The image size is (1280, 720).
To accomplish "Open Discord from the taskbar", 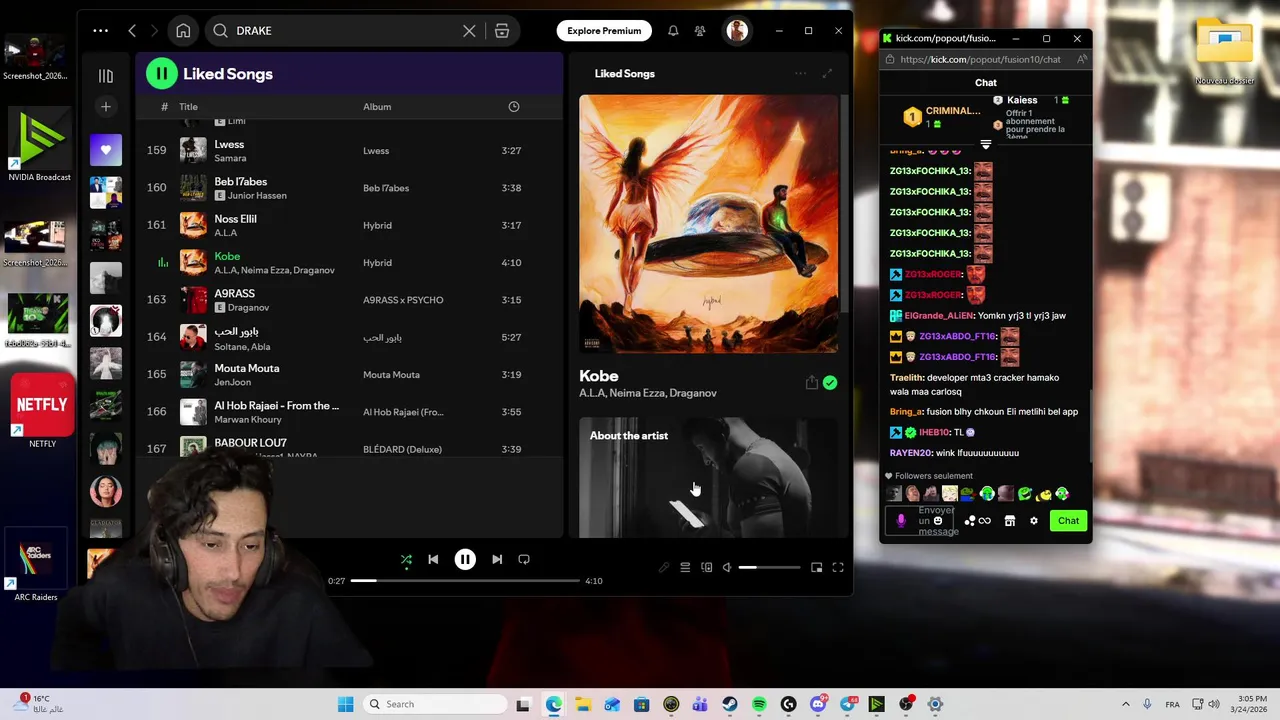I will (818, 704).
